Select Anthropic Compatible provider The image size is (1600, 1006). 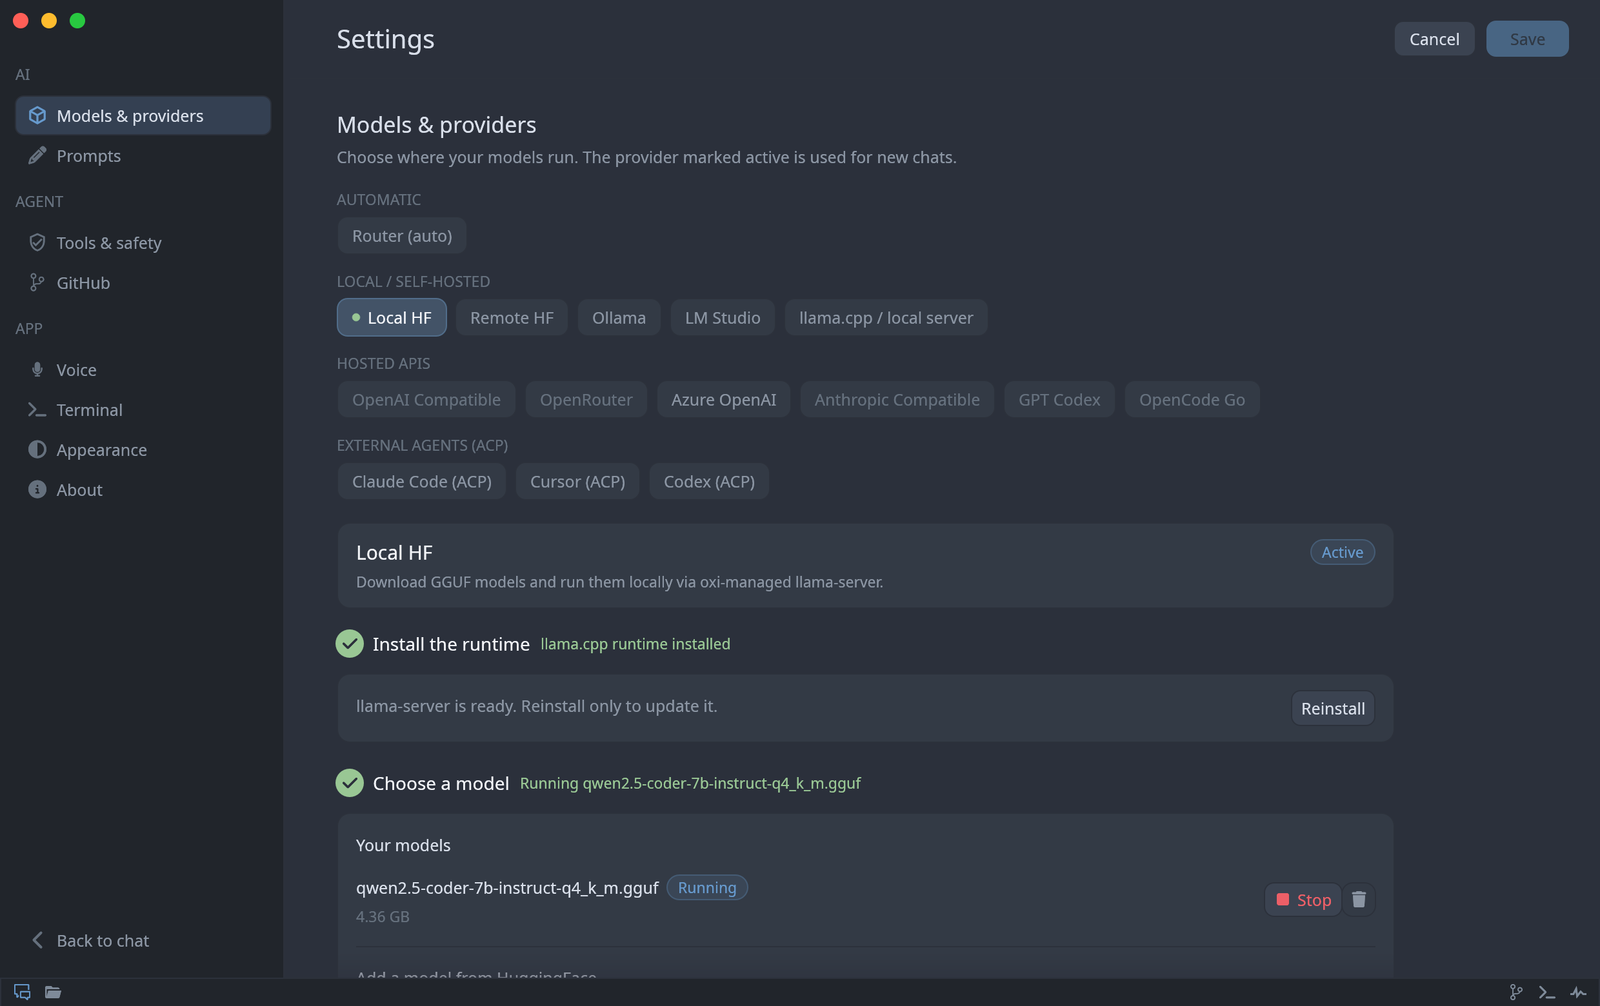[897, 400]
